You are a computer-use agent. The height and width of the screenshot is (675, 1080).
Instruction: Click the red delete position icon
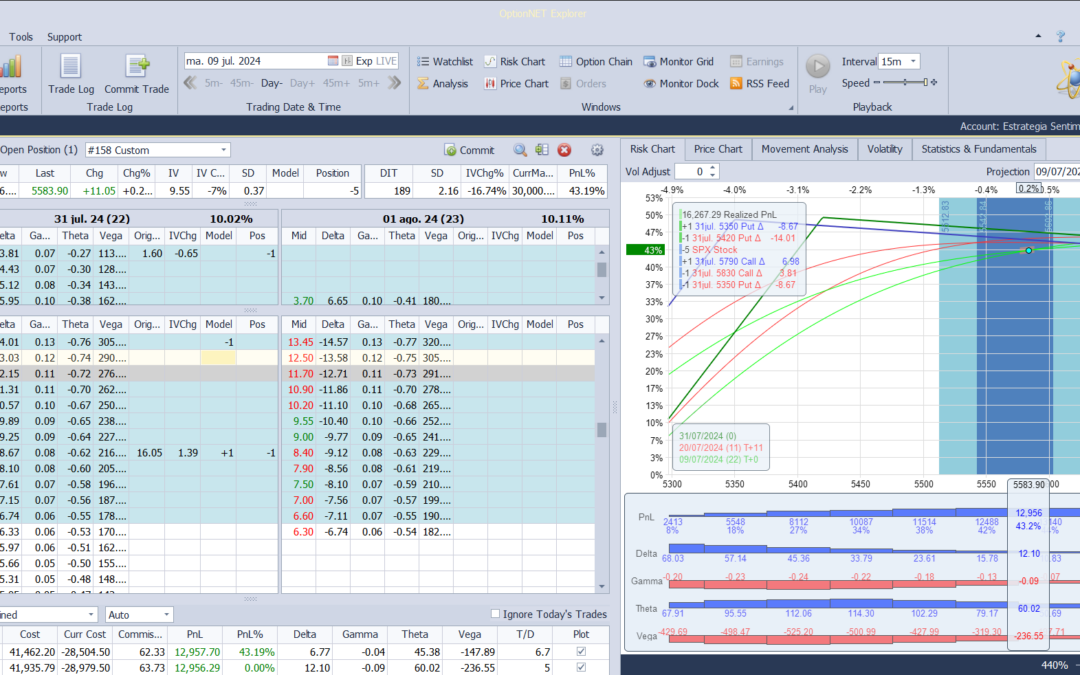coord(564,150)
